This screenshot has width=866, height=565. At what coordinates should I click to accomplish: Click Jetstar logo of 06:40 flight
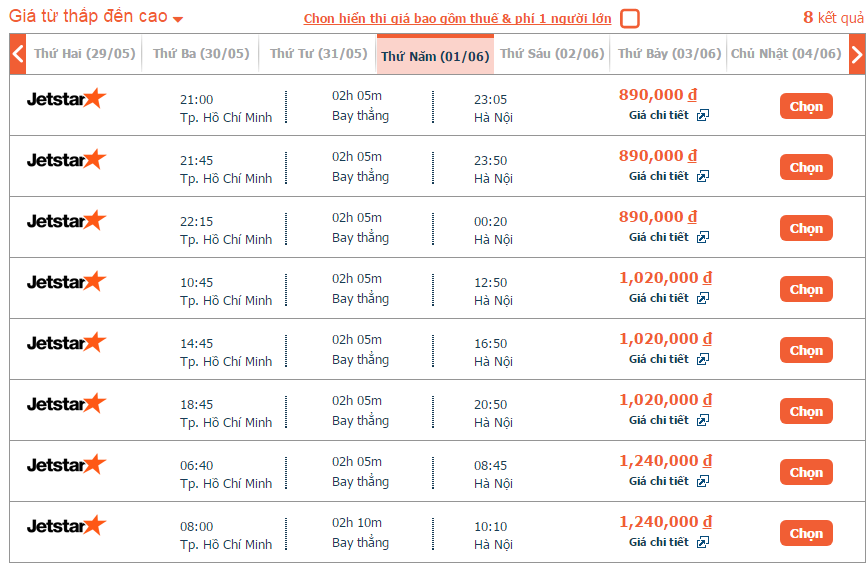66,465
